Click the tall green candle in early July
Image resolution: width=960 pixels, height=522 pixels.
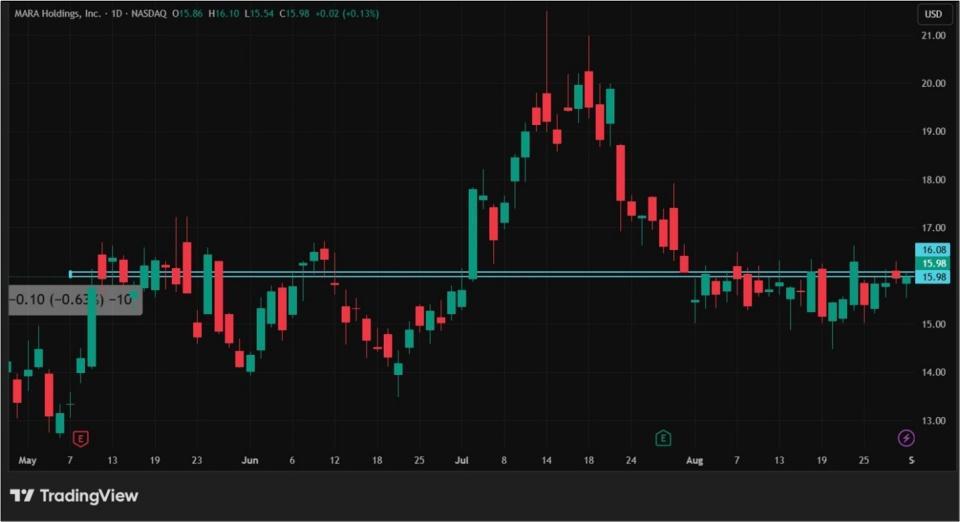point(473,233)
